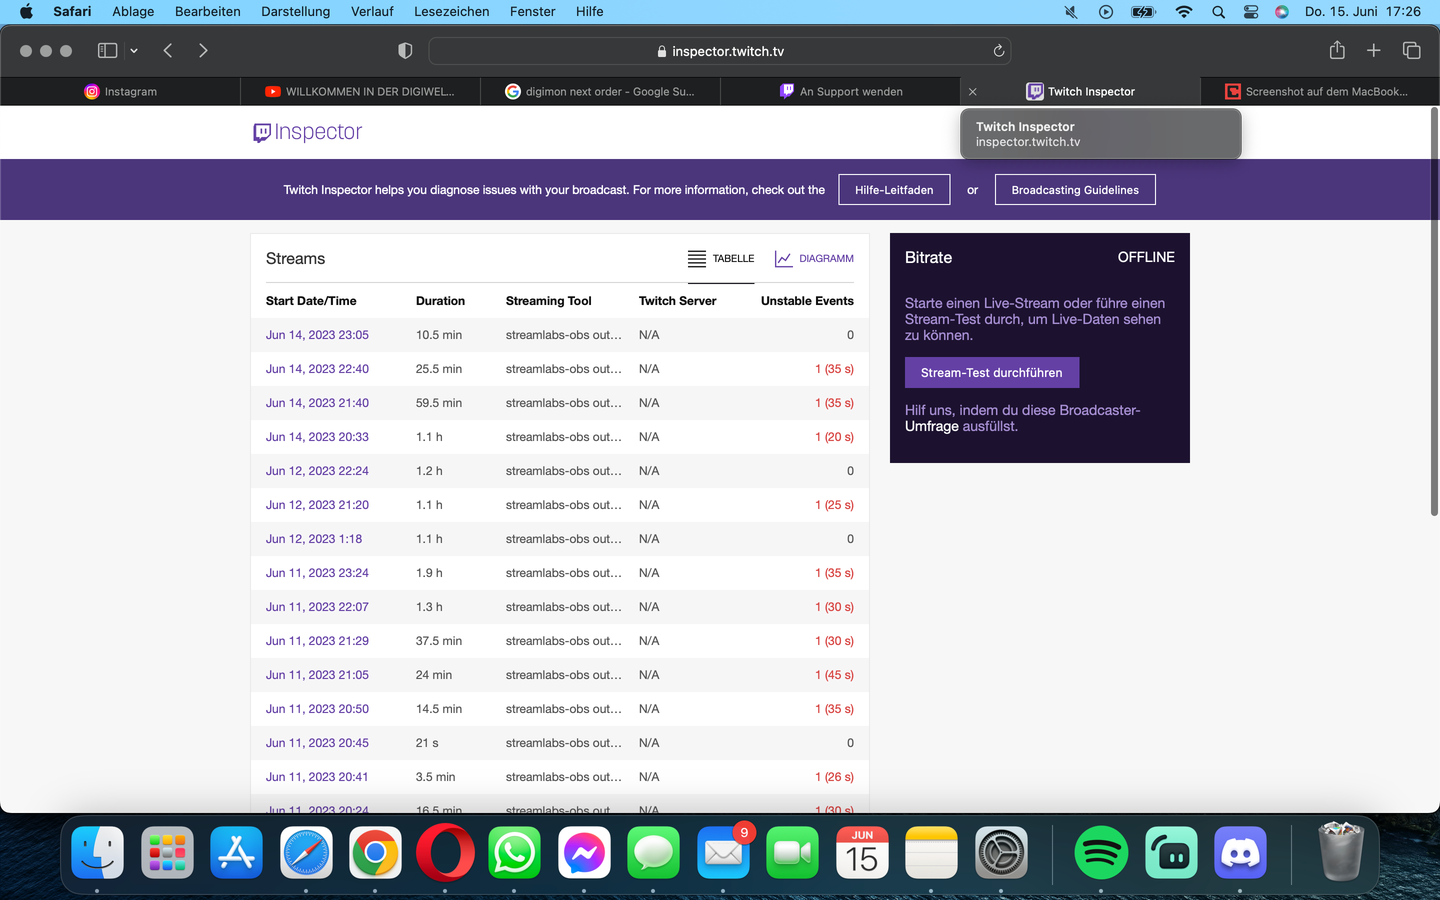Switch to the Instagram tab
The width and height of the screenshot is (1440, 900).
click(x=121, y=91)
